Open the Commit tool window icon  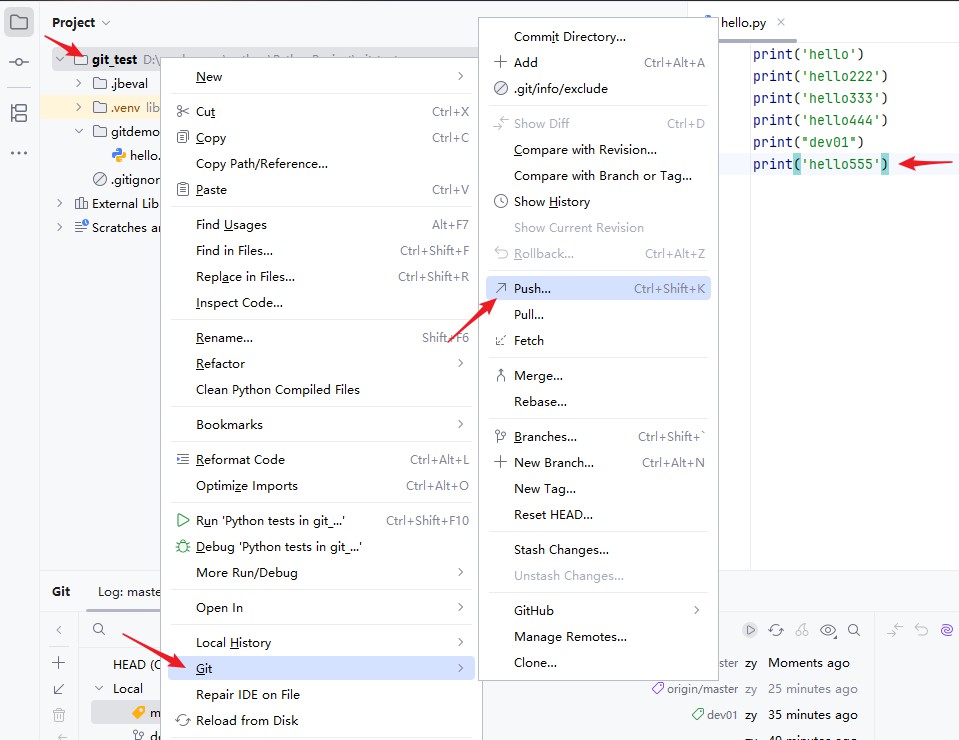click(x=19, y=62)
